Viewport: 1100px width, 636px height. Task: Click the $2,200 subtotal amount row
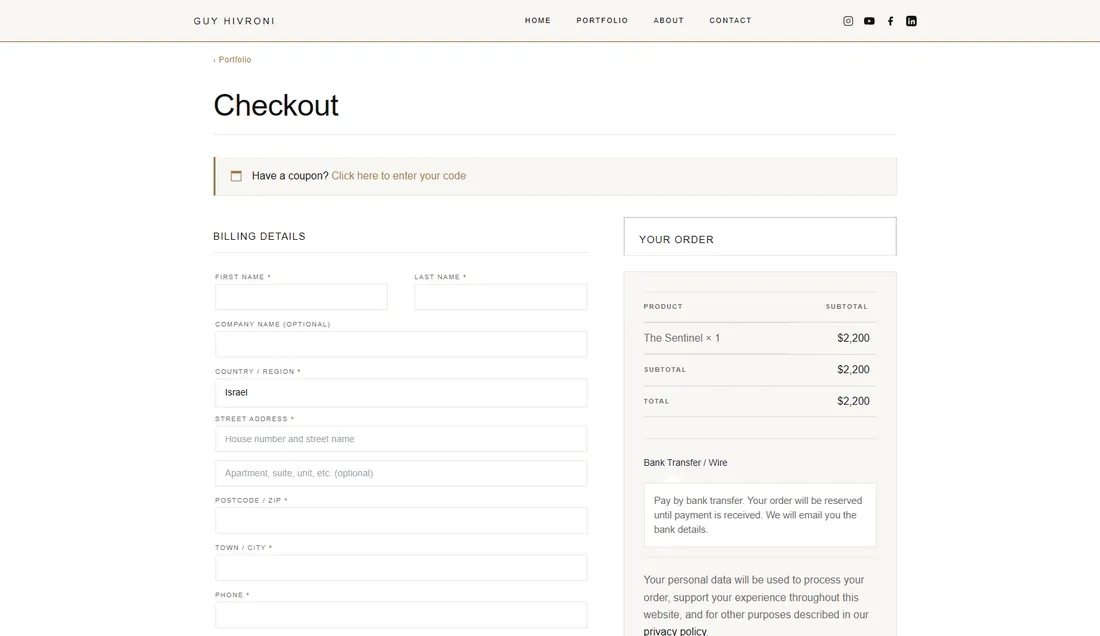coord(760,370)
